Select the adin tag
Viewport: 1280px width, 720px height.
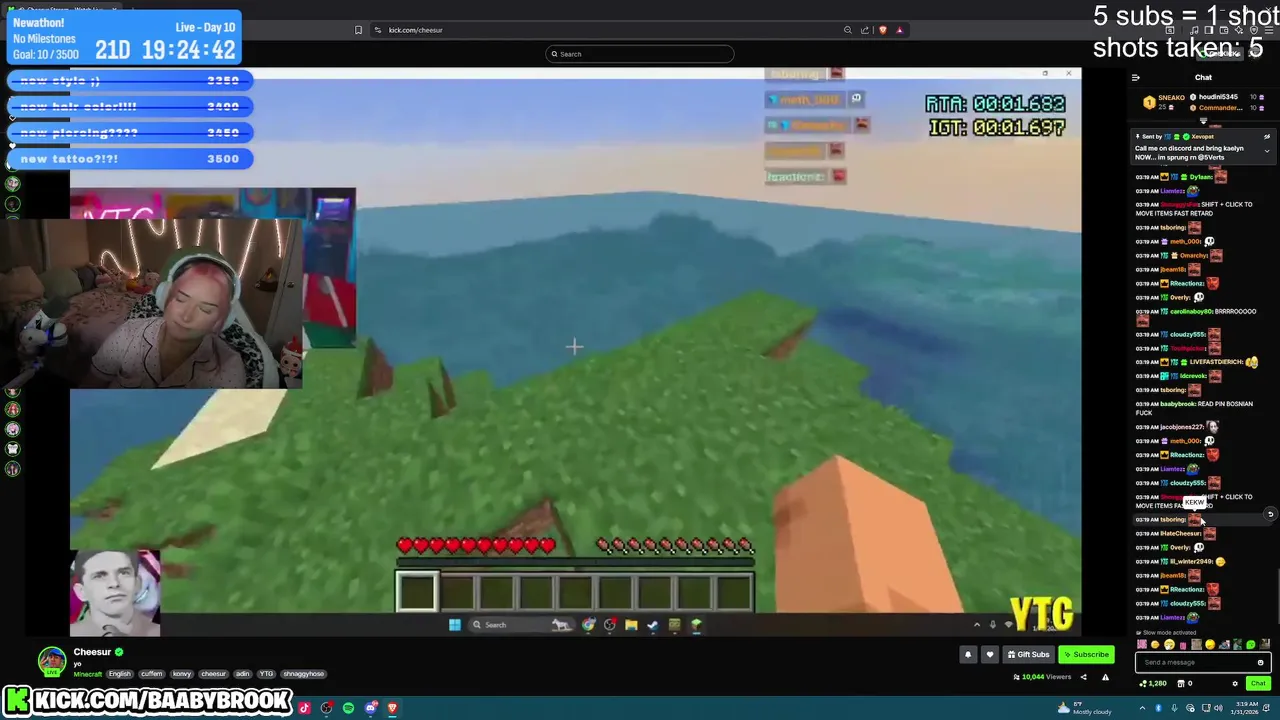click(242, 674)
